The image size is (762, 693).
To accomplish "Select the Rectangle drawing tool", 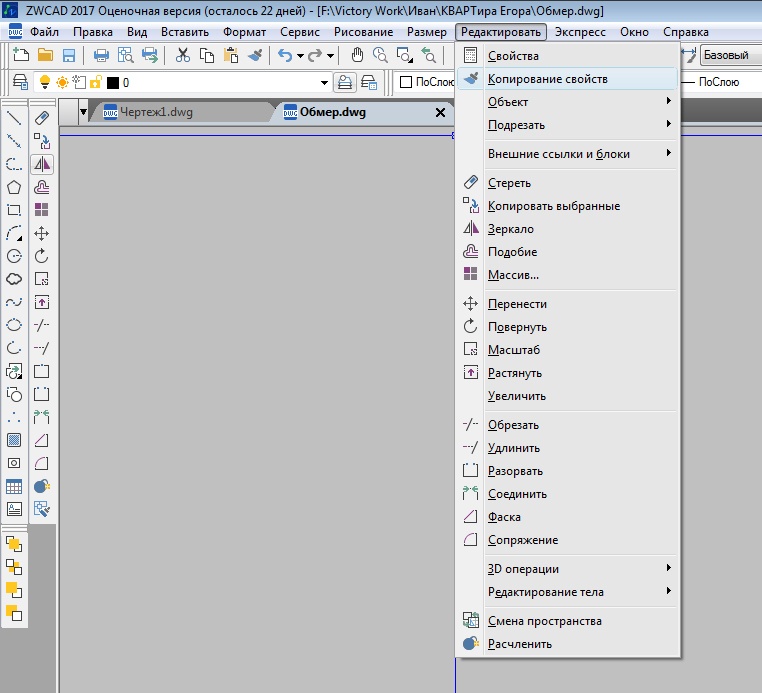I will point(14,210).
